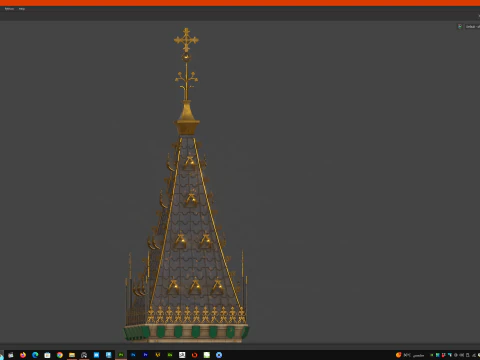Viewport: 480px width, 360px height.
Task: Open Google Chrome from the taskbar
Action: click(60, 355)
